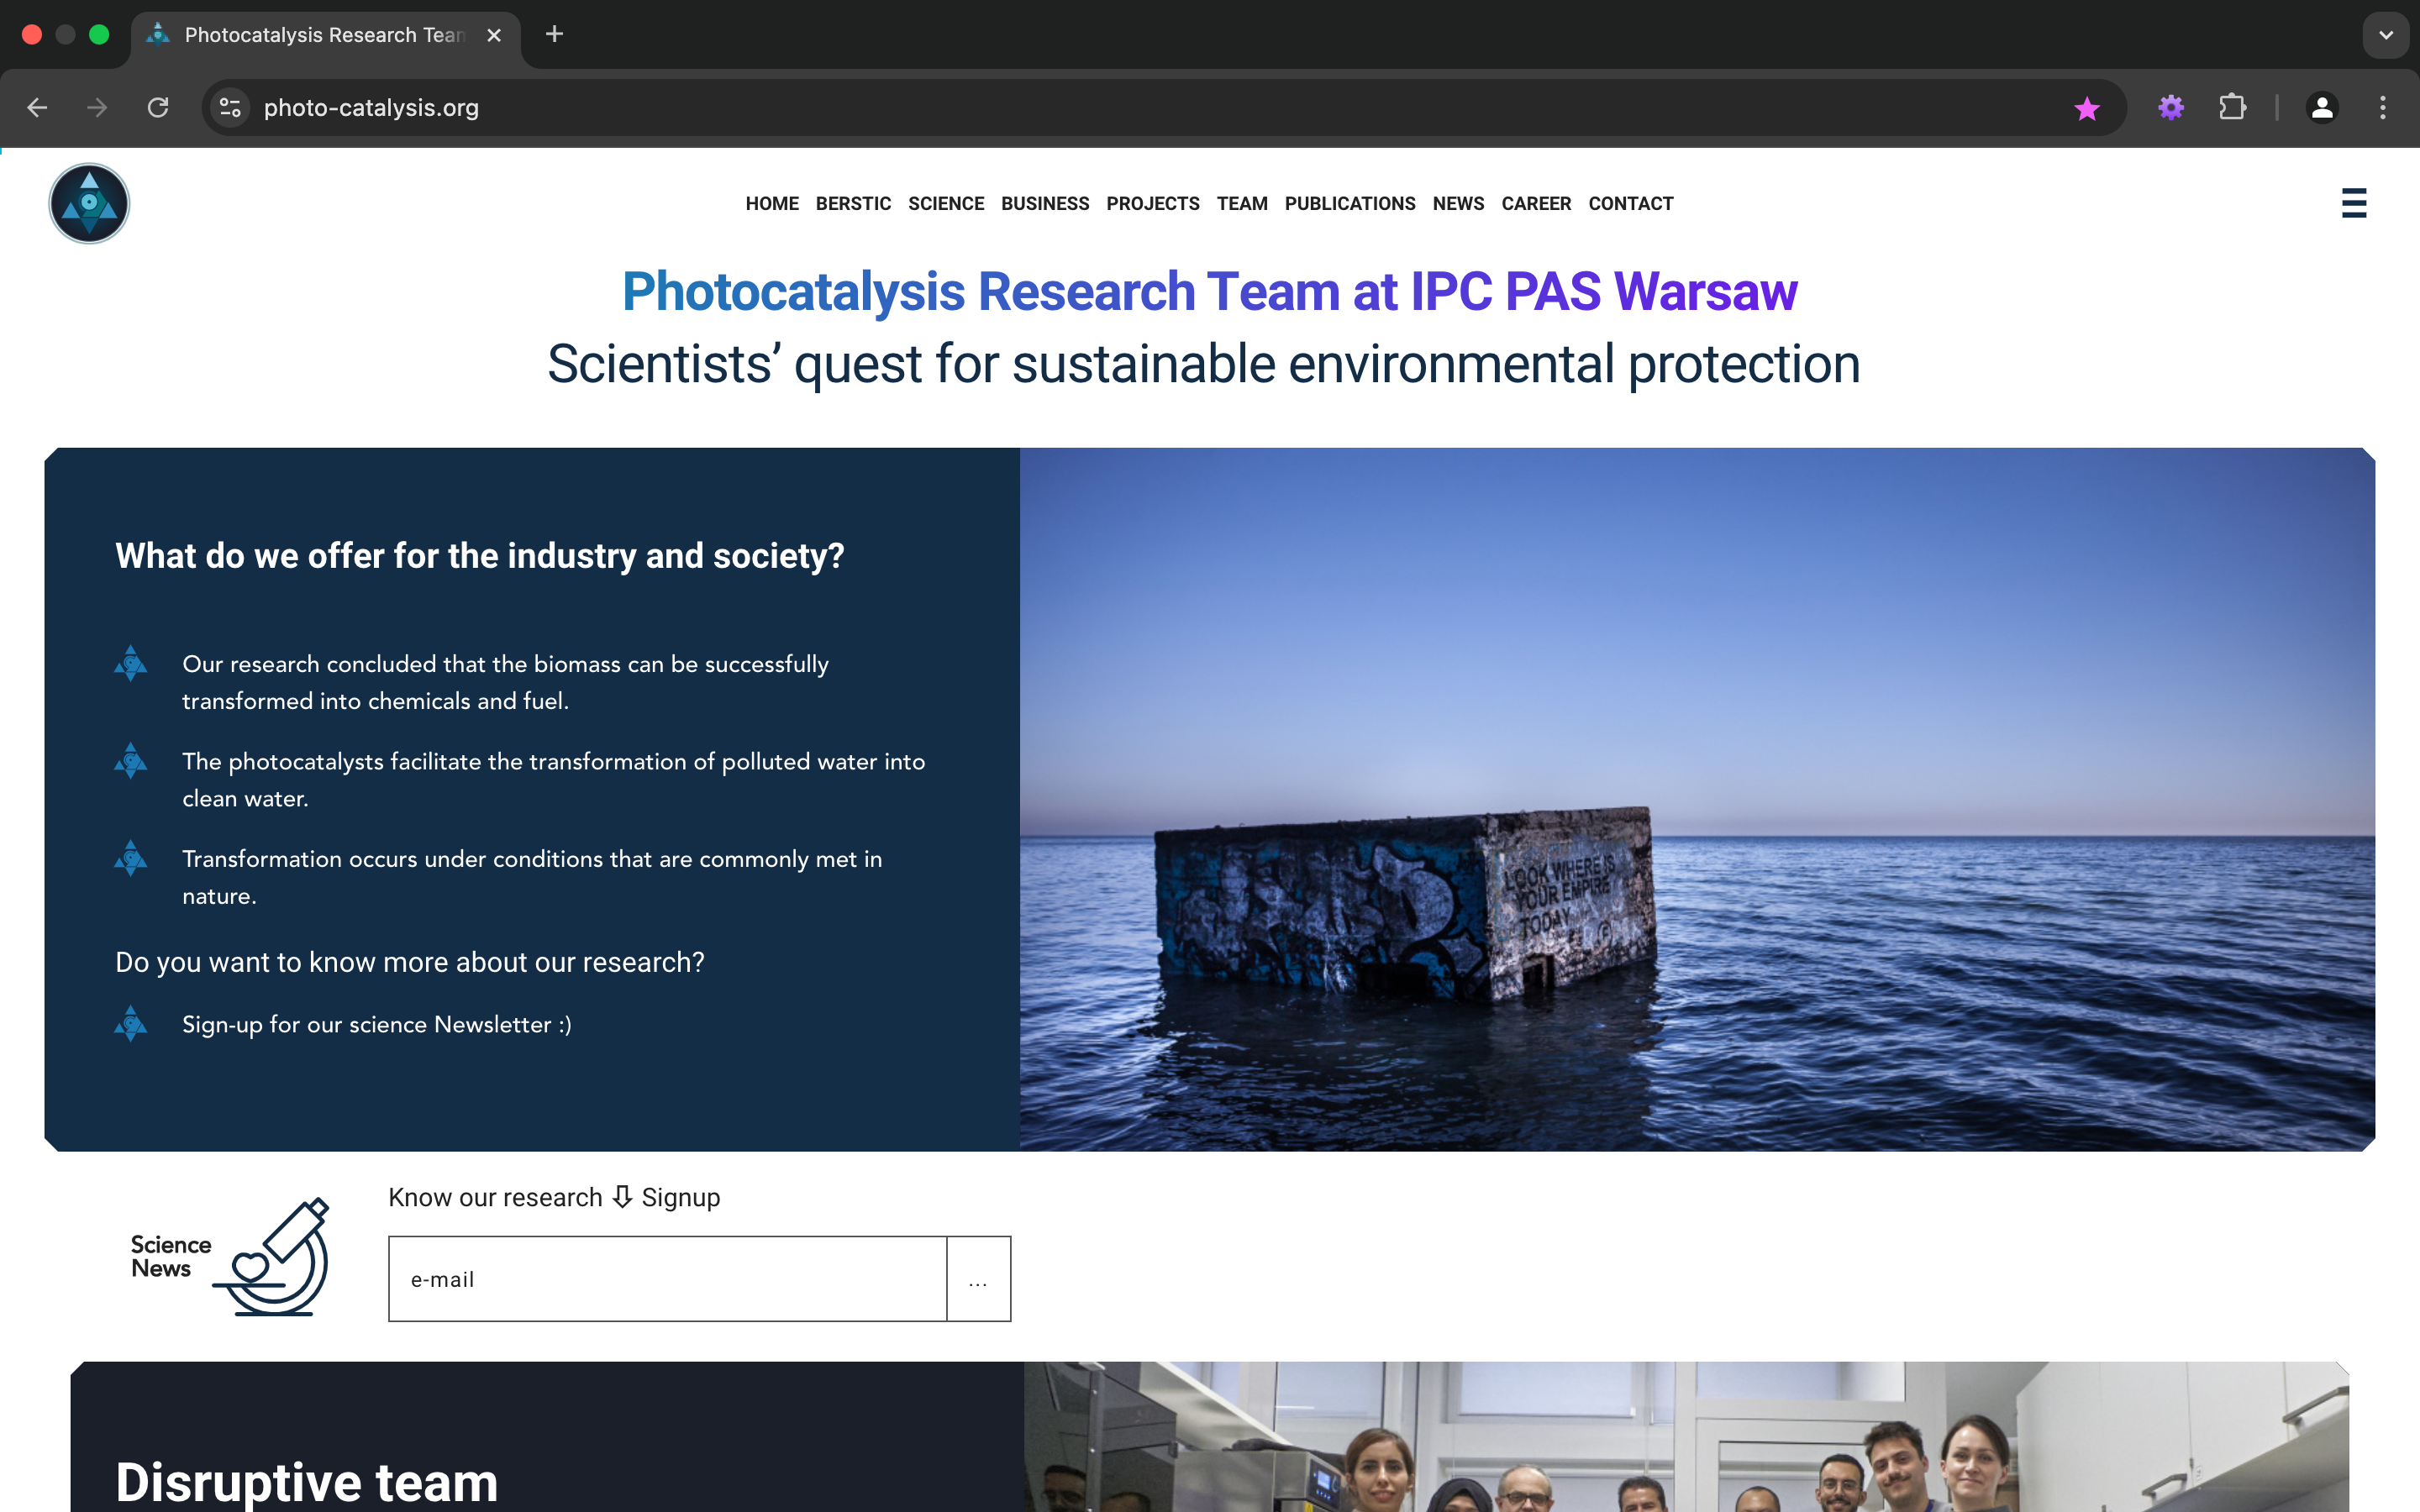This screenshot has width=2420, height=1512.
Task: Open the BUSINESS menu item
Action: (x=1045, y=203)
